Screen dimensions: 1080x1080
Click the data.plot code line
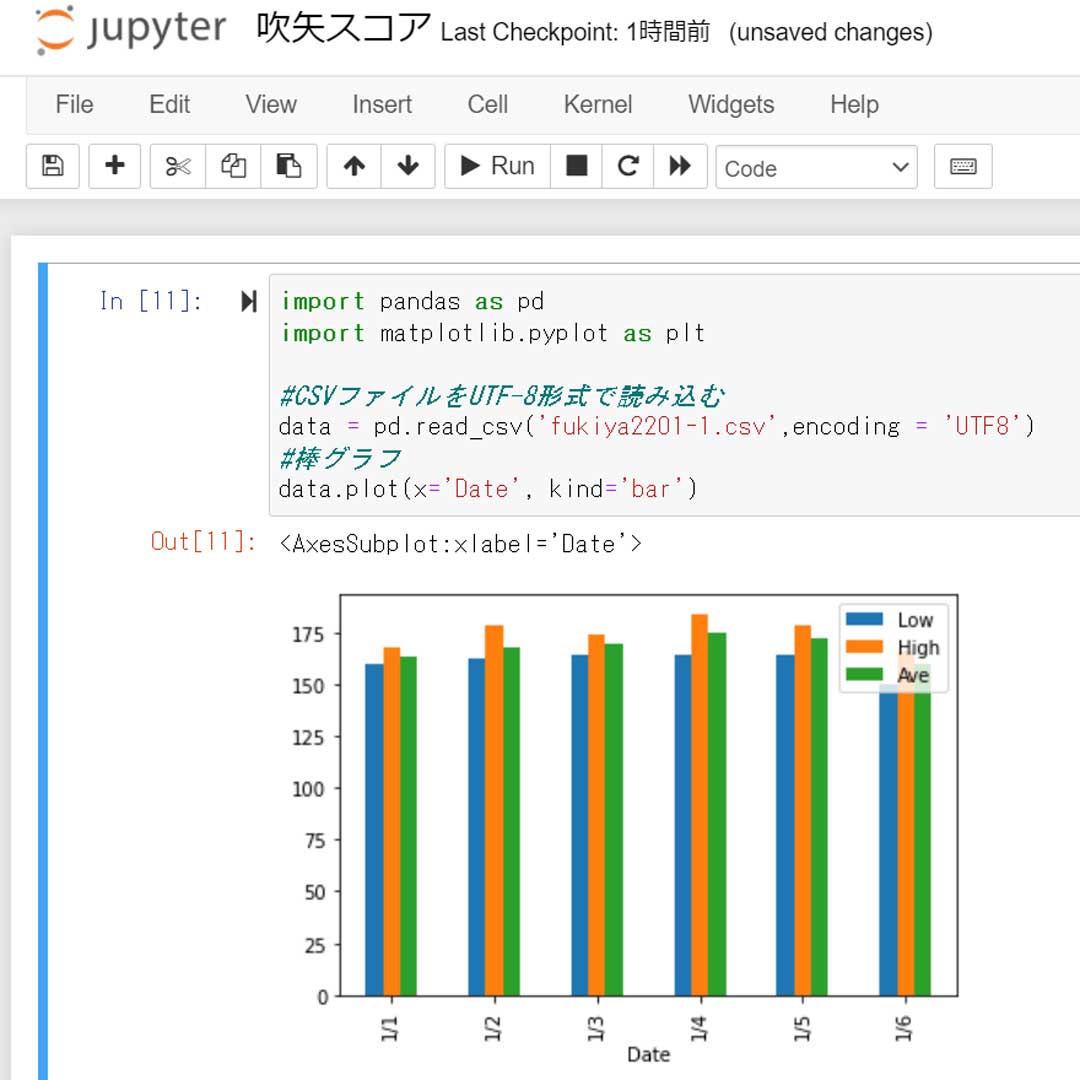[x=488, y=489]
